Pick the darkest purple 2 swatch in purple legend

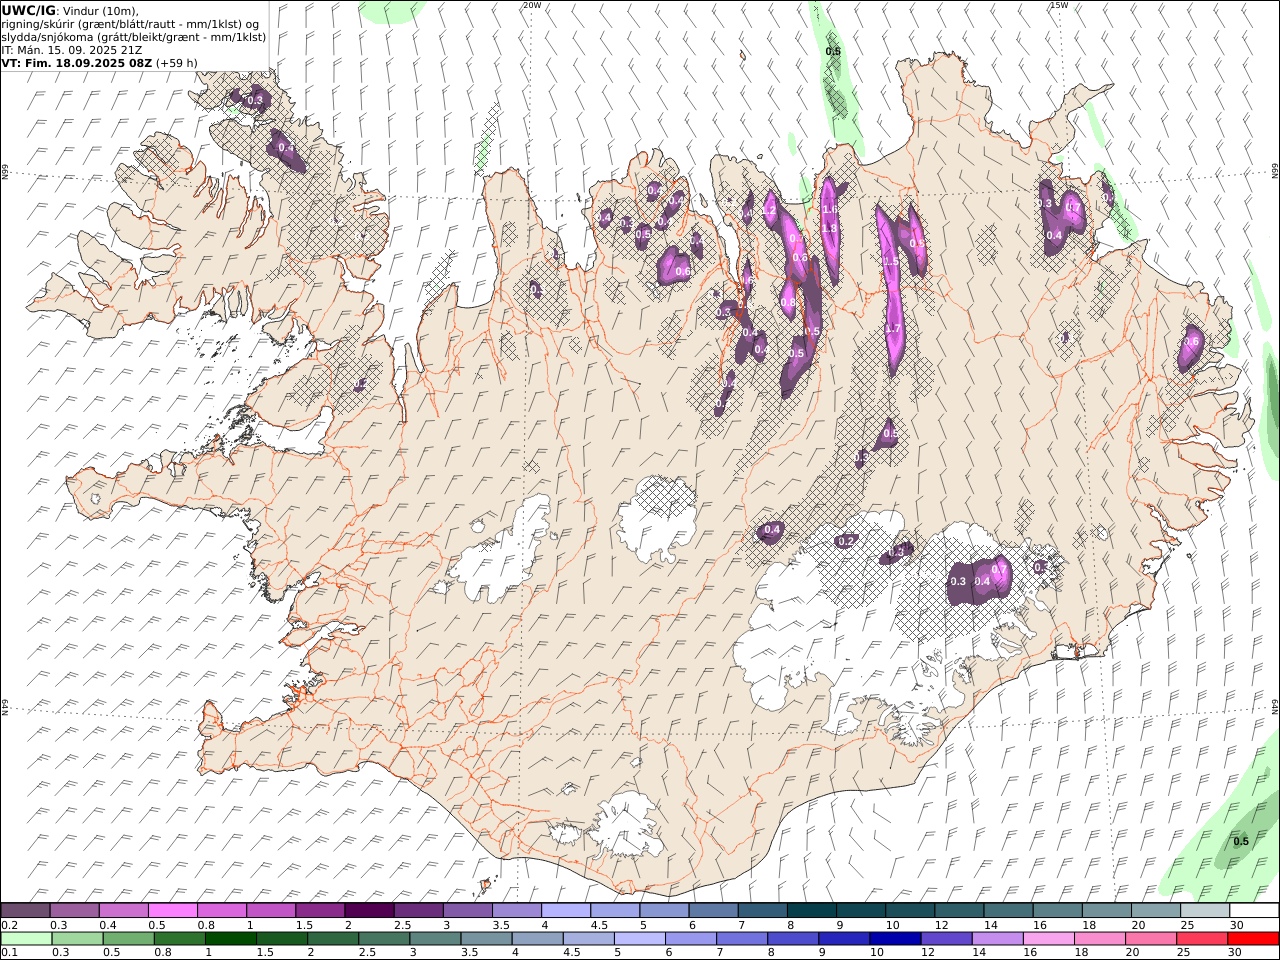click(368, 910)
